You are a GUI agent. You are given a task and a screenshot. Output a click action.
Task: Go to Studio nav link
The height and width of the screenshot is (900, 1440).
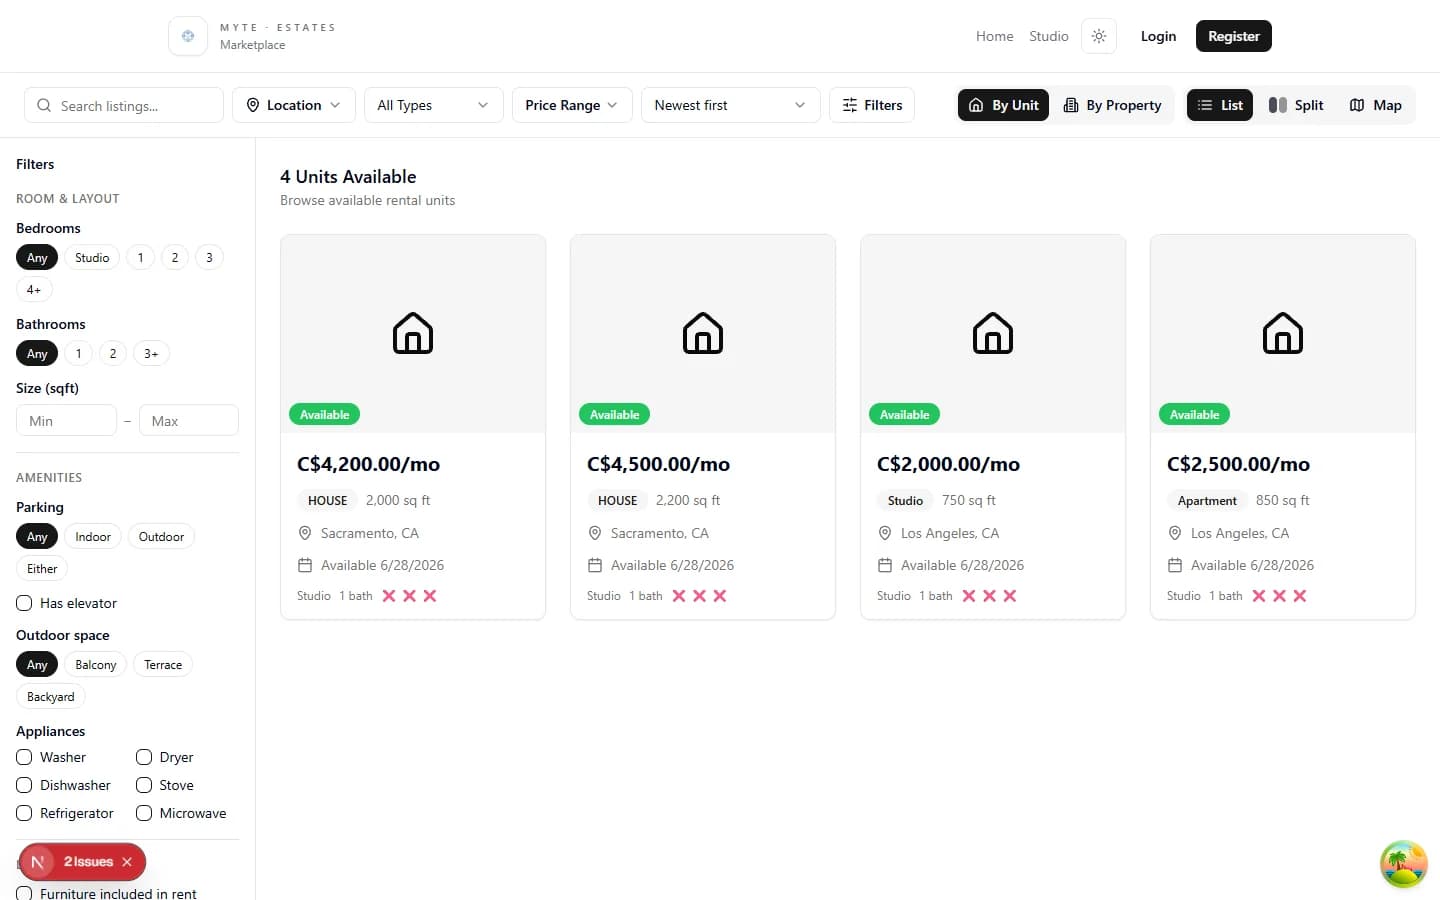1049,36
